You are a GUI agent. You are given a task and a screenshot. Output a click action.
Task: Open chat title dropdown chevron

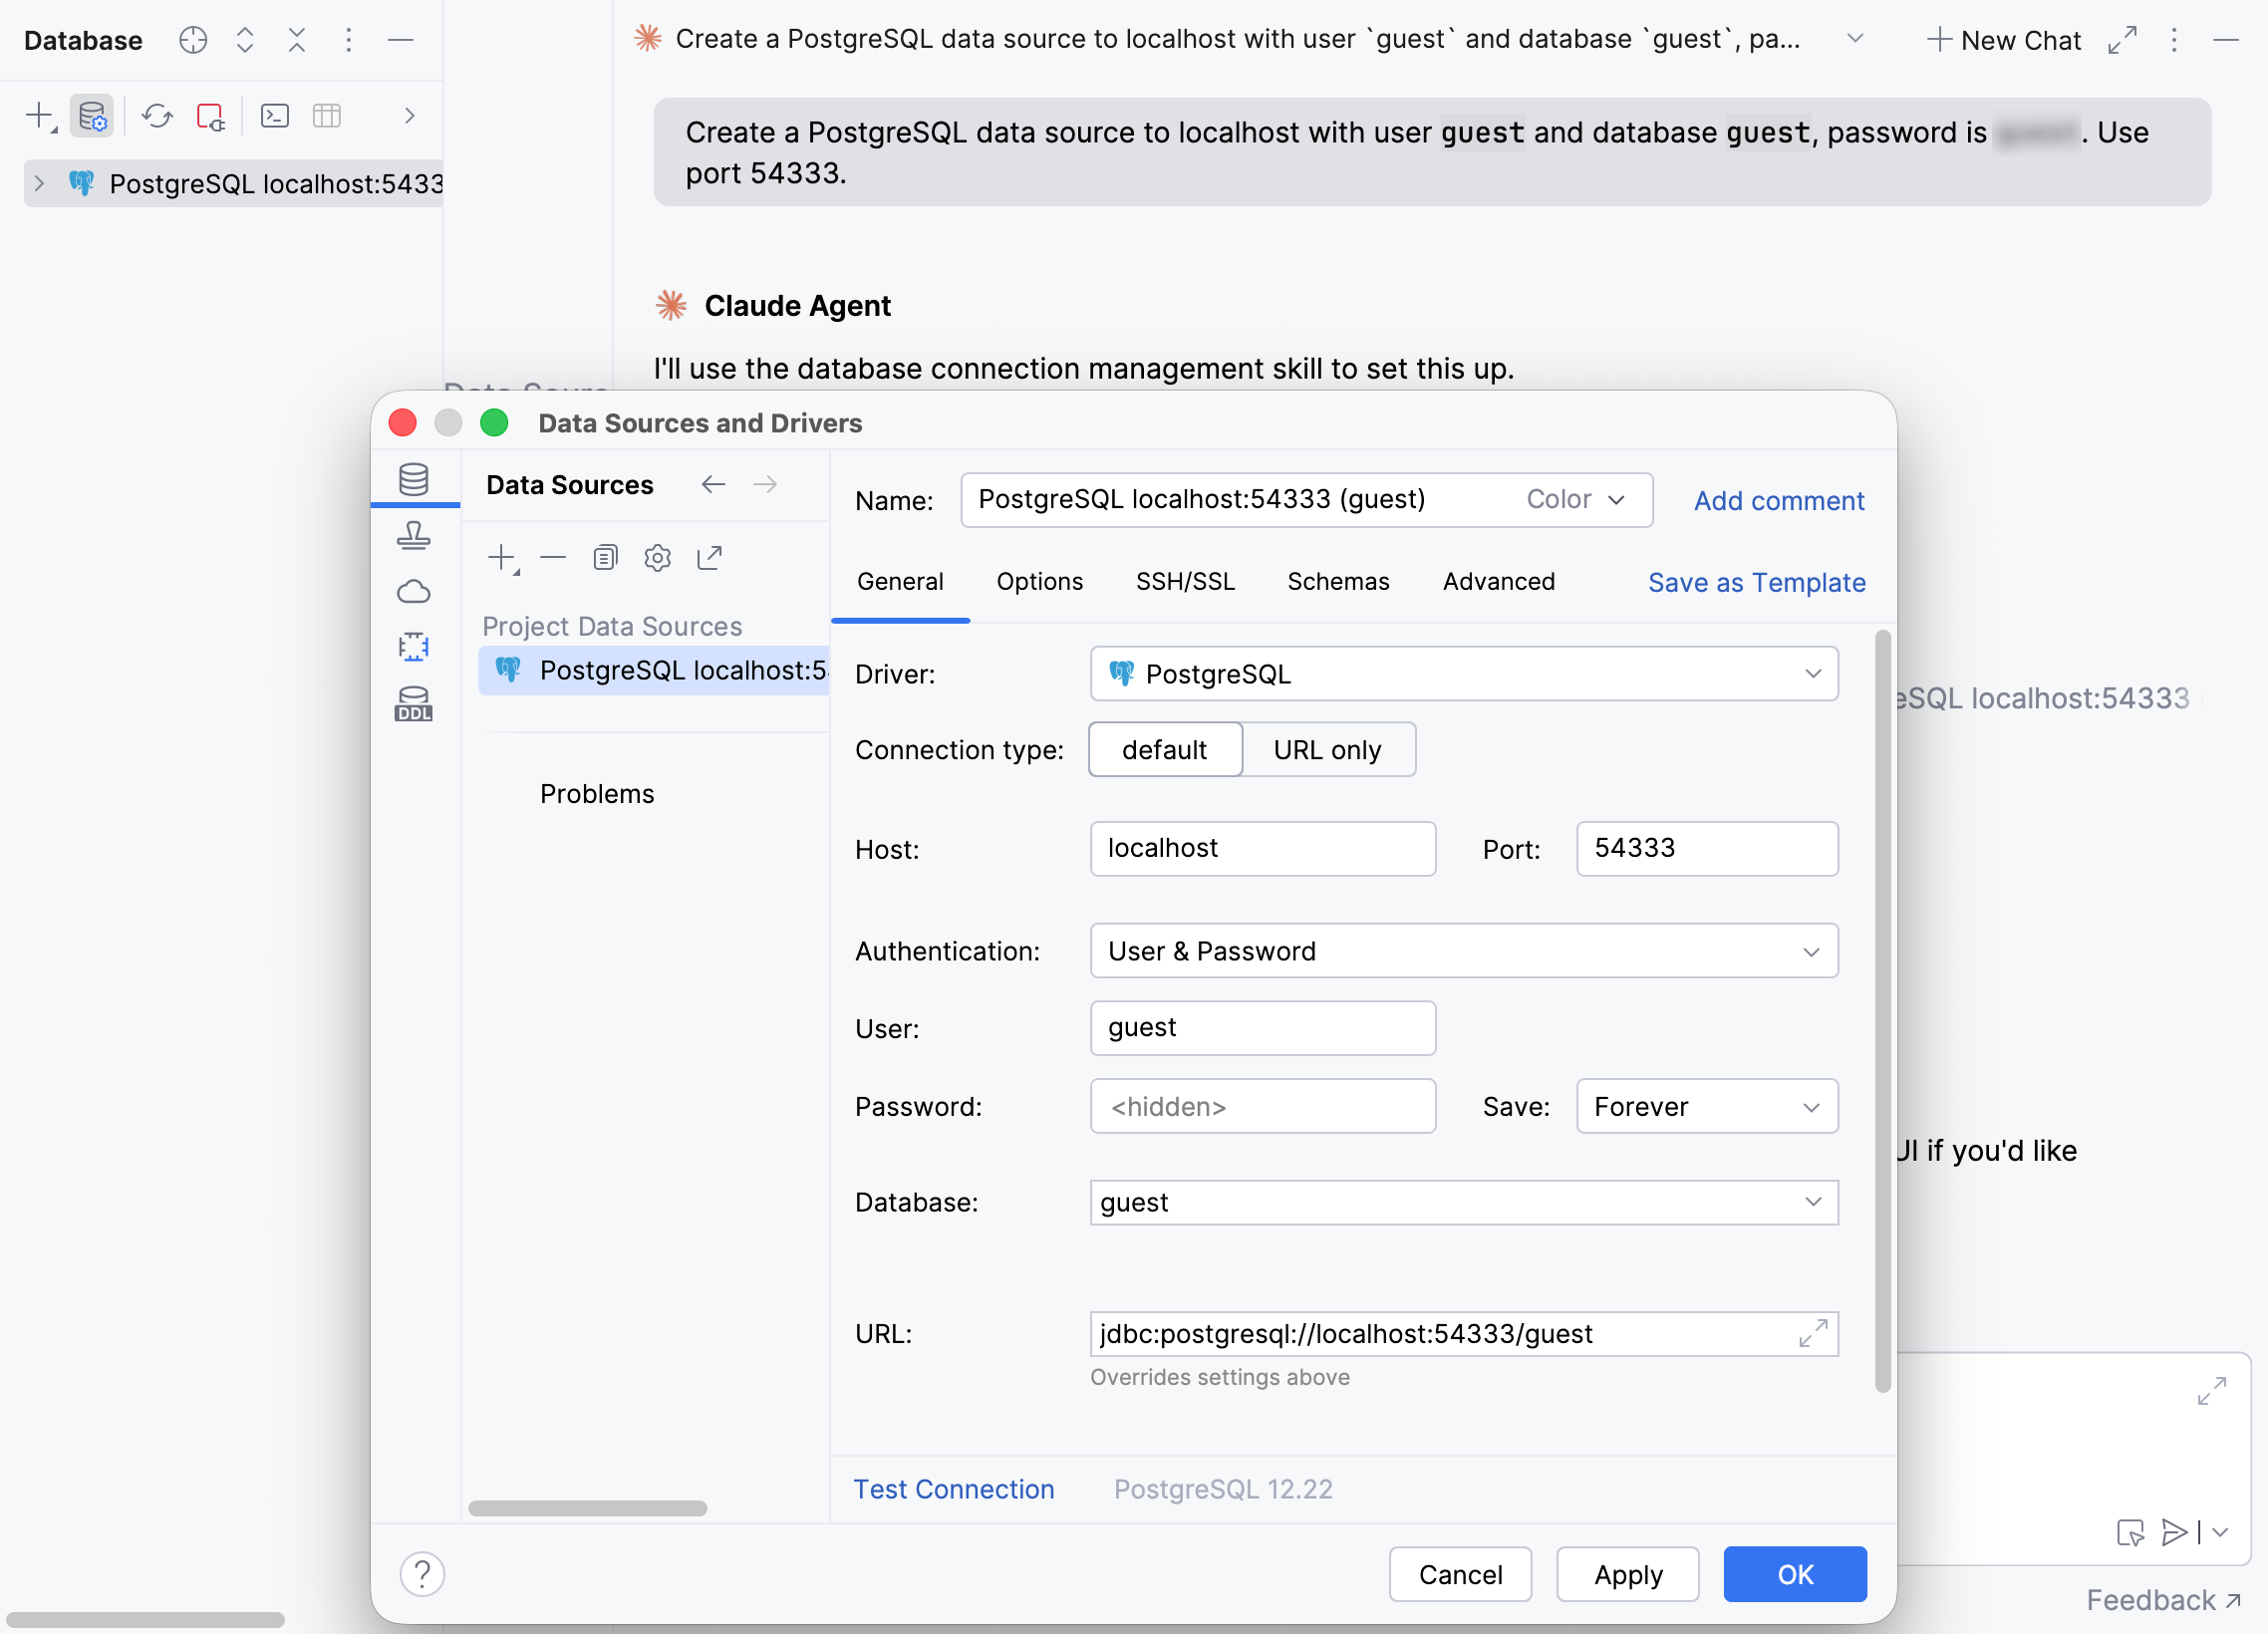pos(1855,39)
